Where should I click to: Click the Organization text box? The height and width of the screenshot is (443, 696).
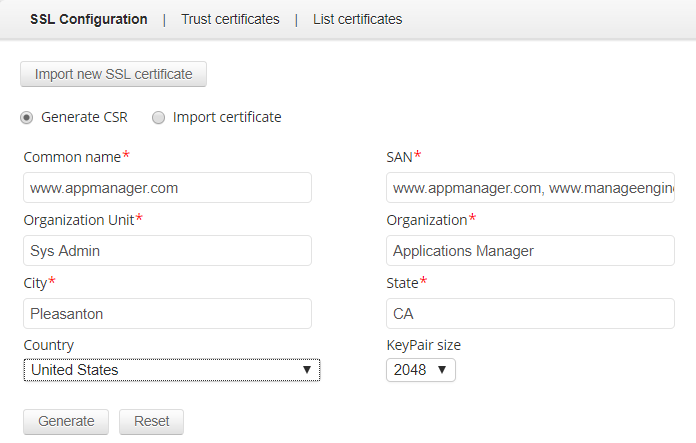(530, 251)
